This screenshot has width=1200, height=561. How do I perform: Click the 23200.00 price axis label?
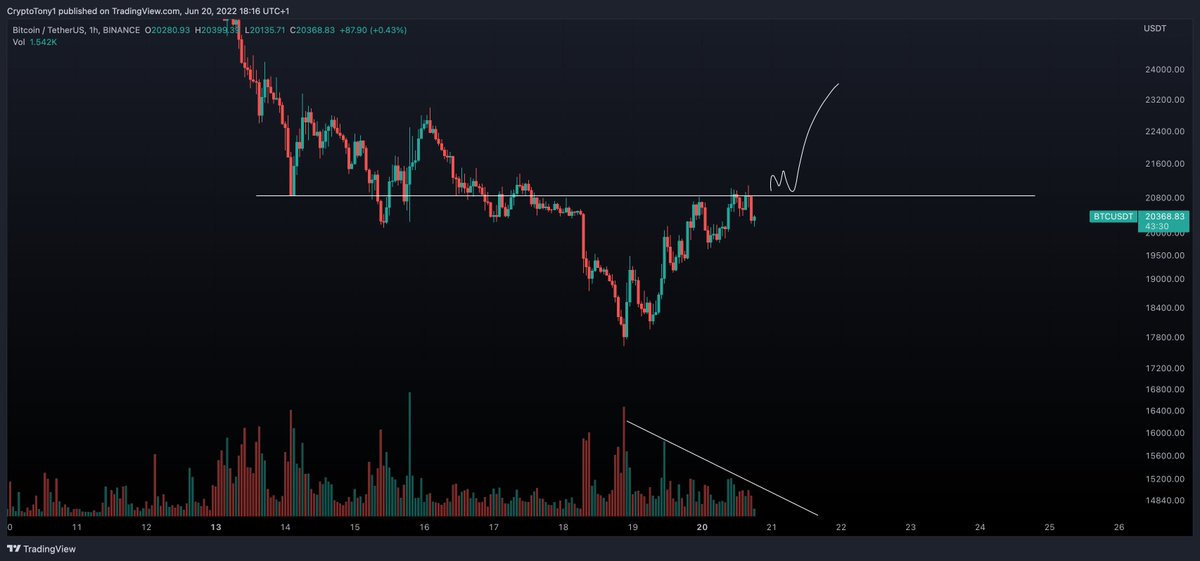coord(1167,101)
